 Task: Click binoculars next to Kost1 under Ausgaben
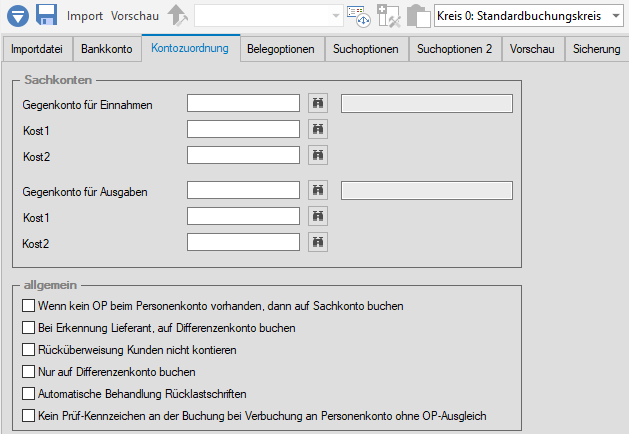[318, 216]
